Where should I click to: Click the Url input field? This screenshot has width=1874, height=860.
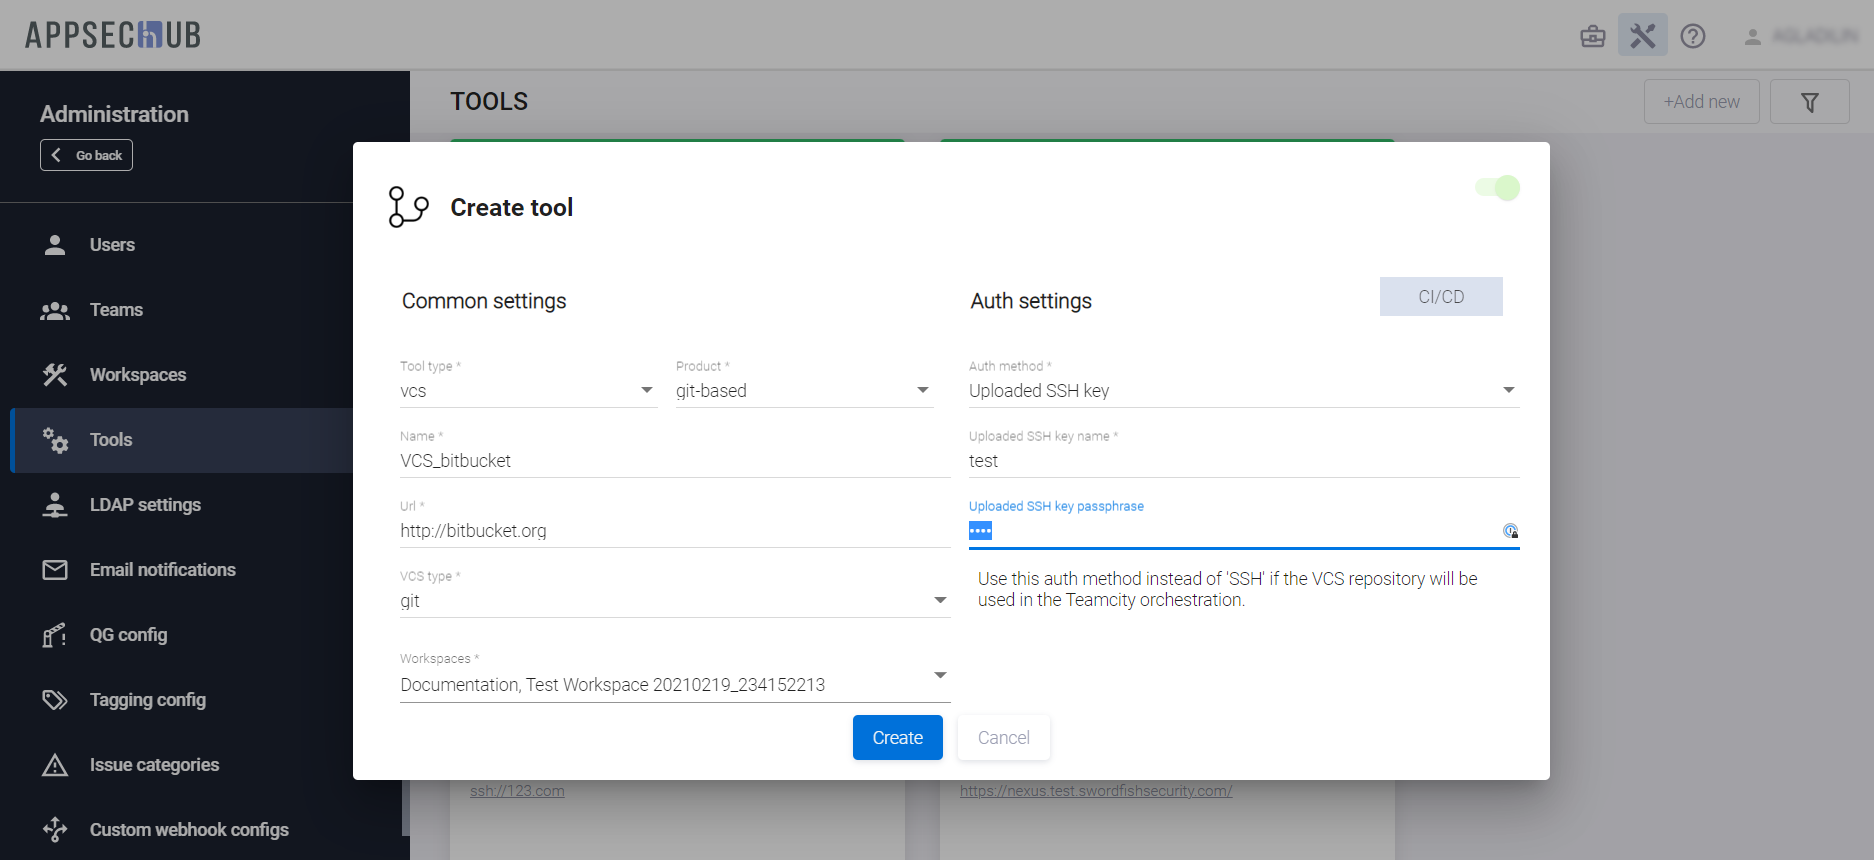[674, 531]
